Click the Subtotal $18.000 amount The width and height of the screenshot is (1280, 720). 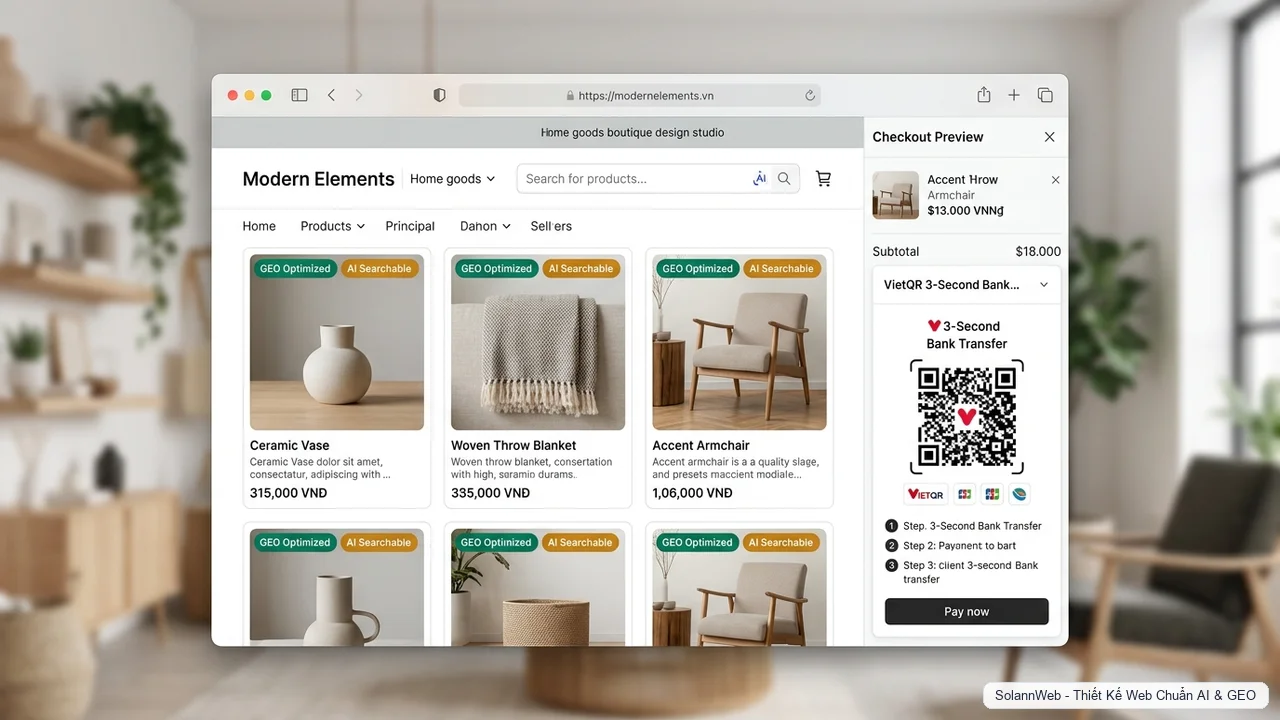point(1038,252)
